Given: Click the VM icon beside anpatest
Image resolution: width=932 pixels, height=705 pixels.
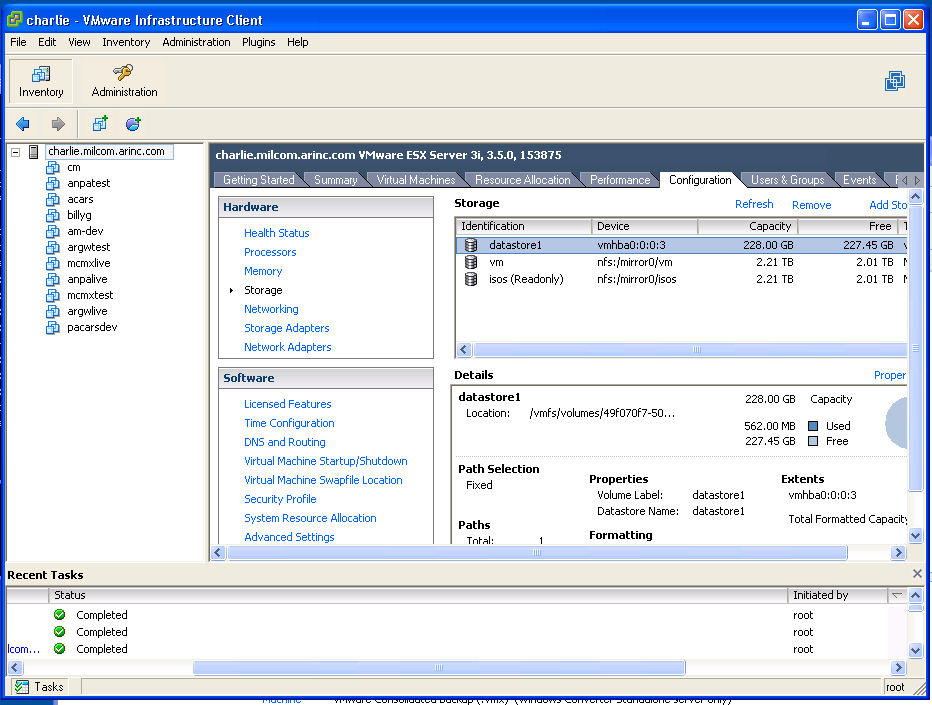Looking at the screenshot, I should point(53,183).
